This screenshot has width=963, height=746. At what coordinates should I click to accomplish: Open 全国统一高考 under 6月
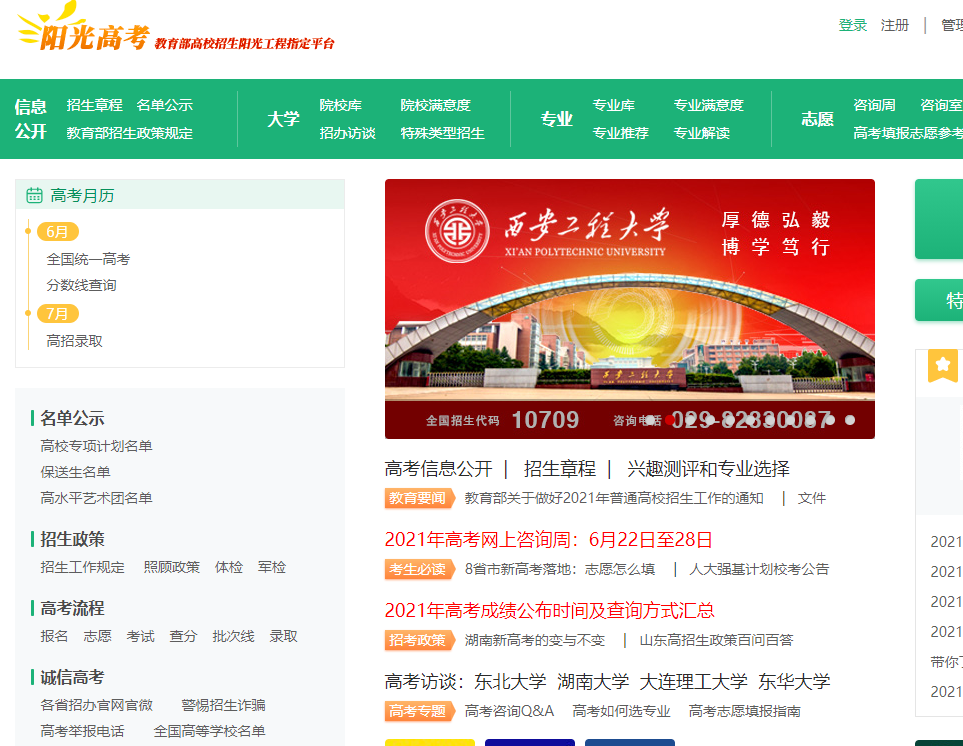[88, 259]
